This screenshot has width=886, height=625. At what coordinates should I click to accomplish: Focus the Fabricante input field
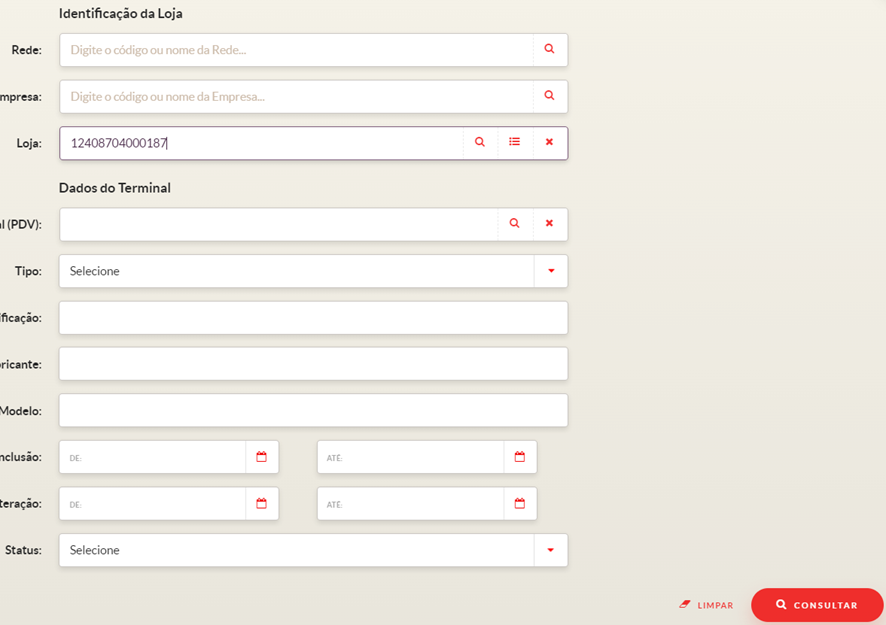click(314, 364)
